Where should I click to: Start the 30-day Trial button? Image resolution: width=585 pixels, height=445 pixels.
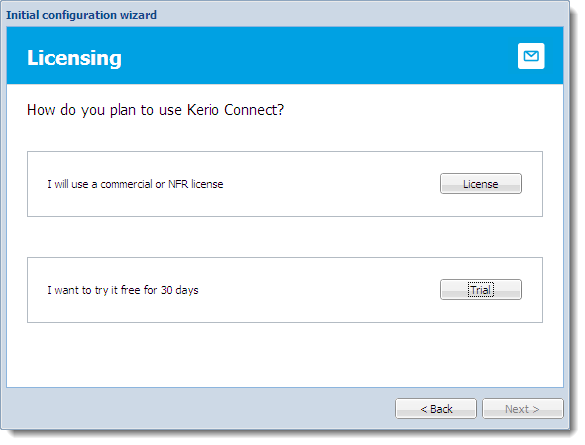point(481,289)
